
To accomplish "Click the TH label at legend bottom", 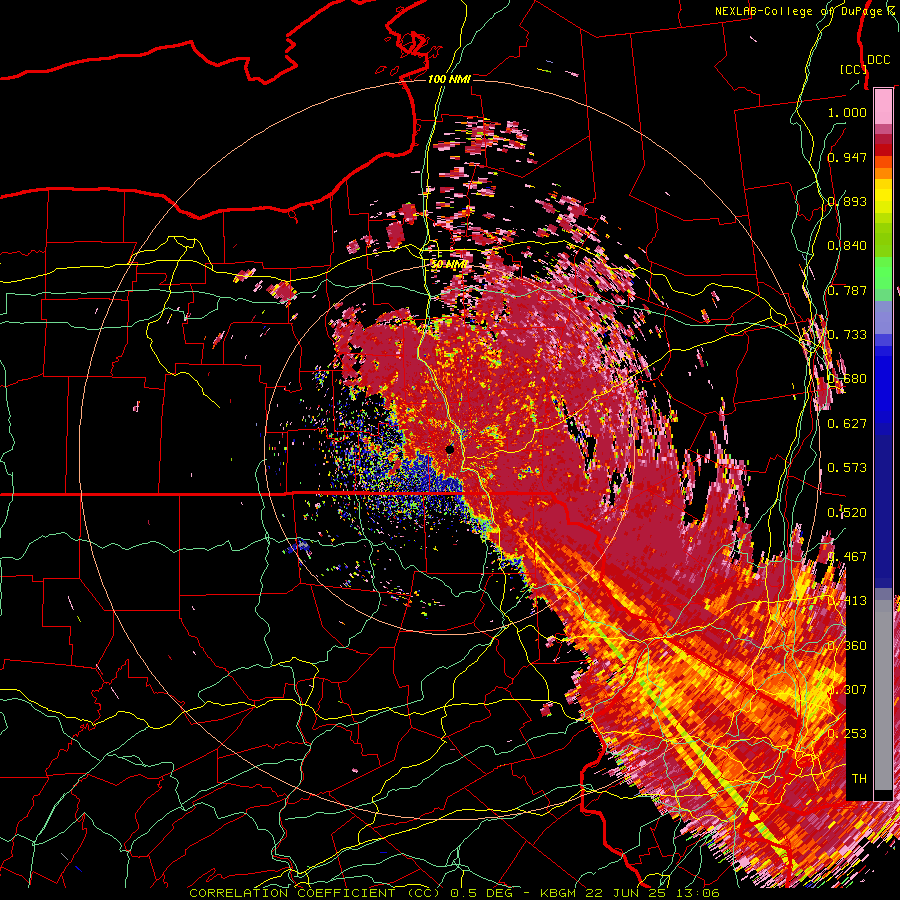I will point(859,779).
